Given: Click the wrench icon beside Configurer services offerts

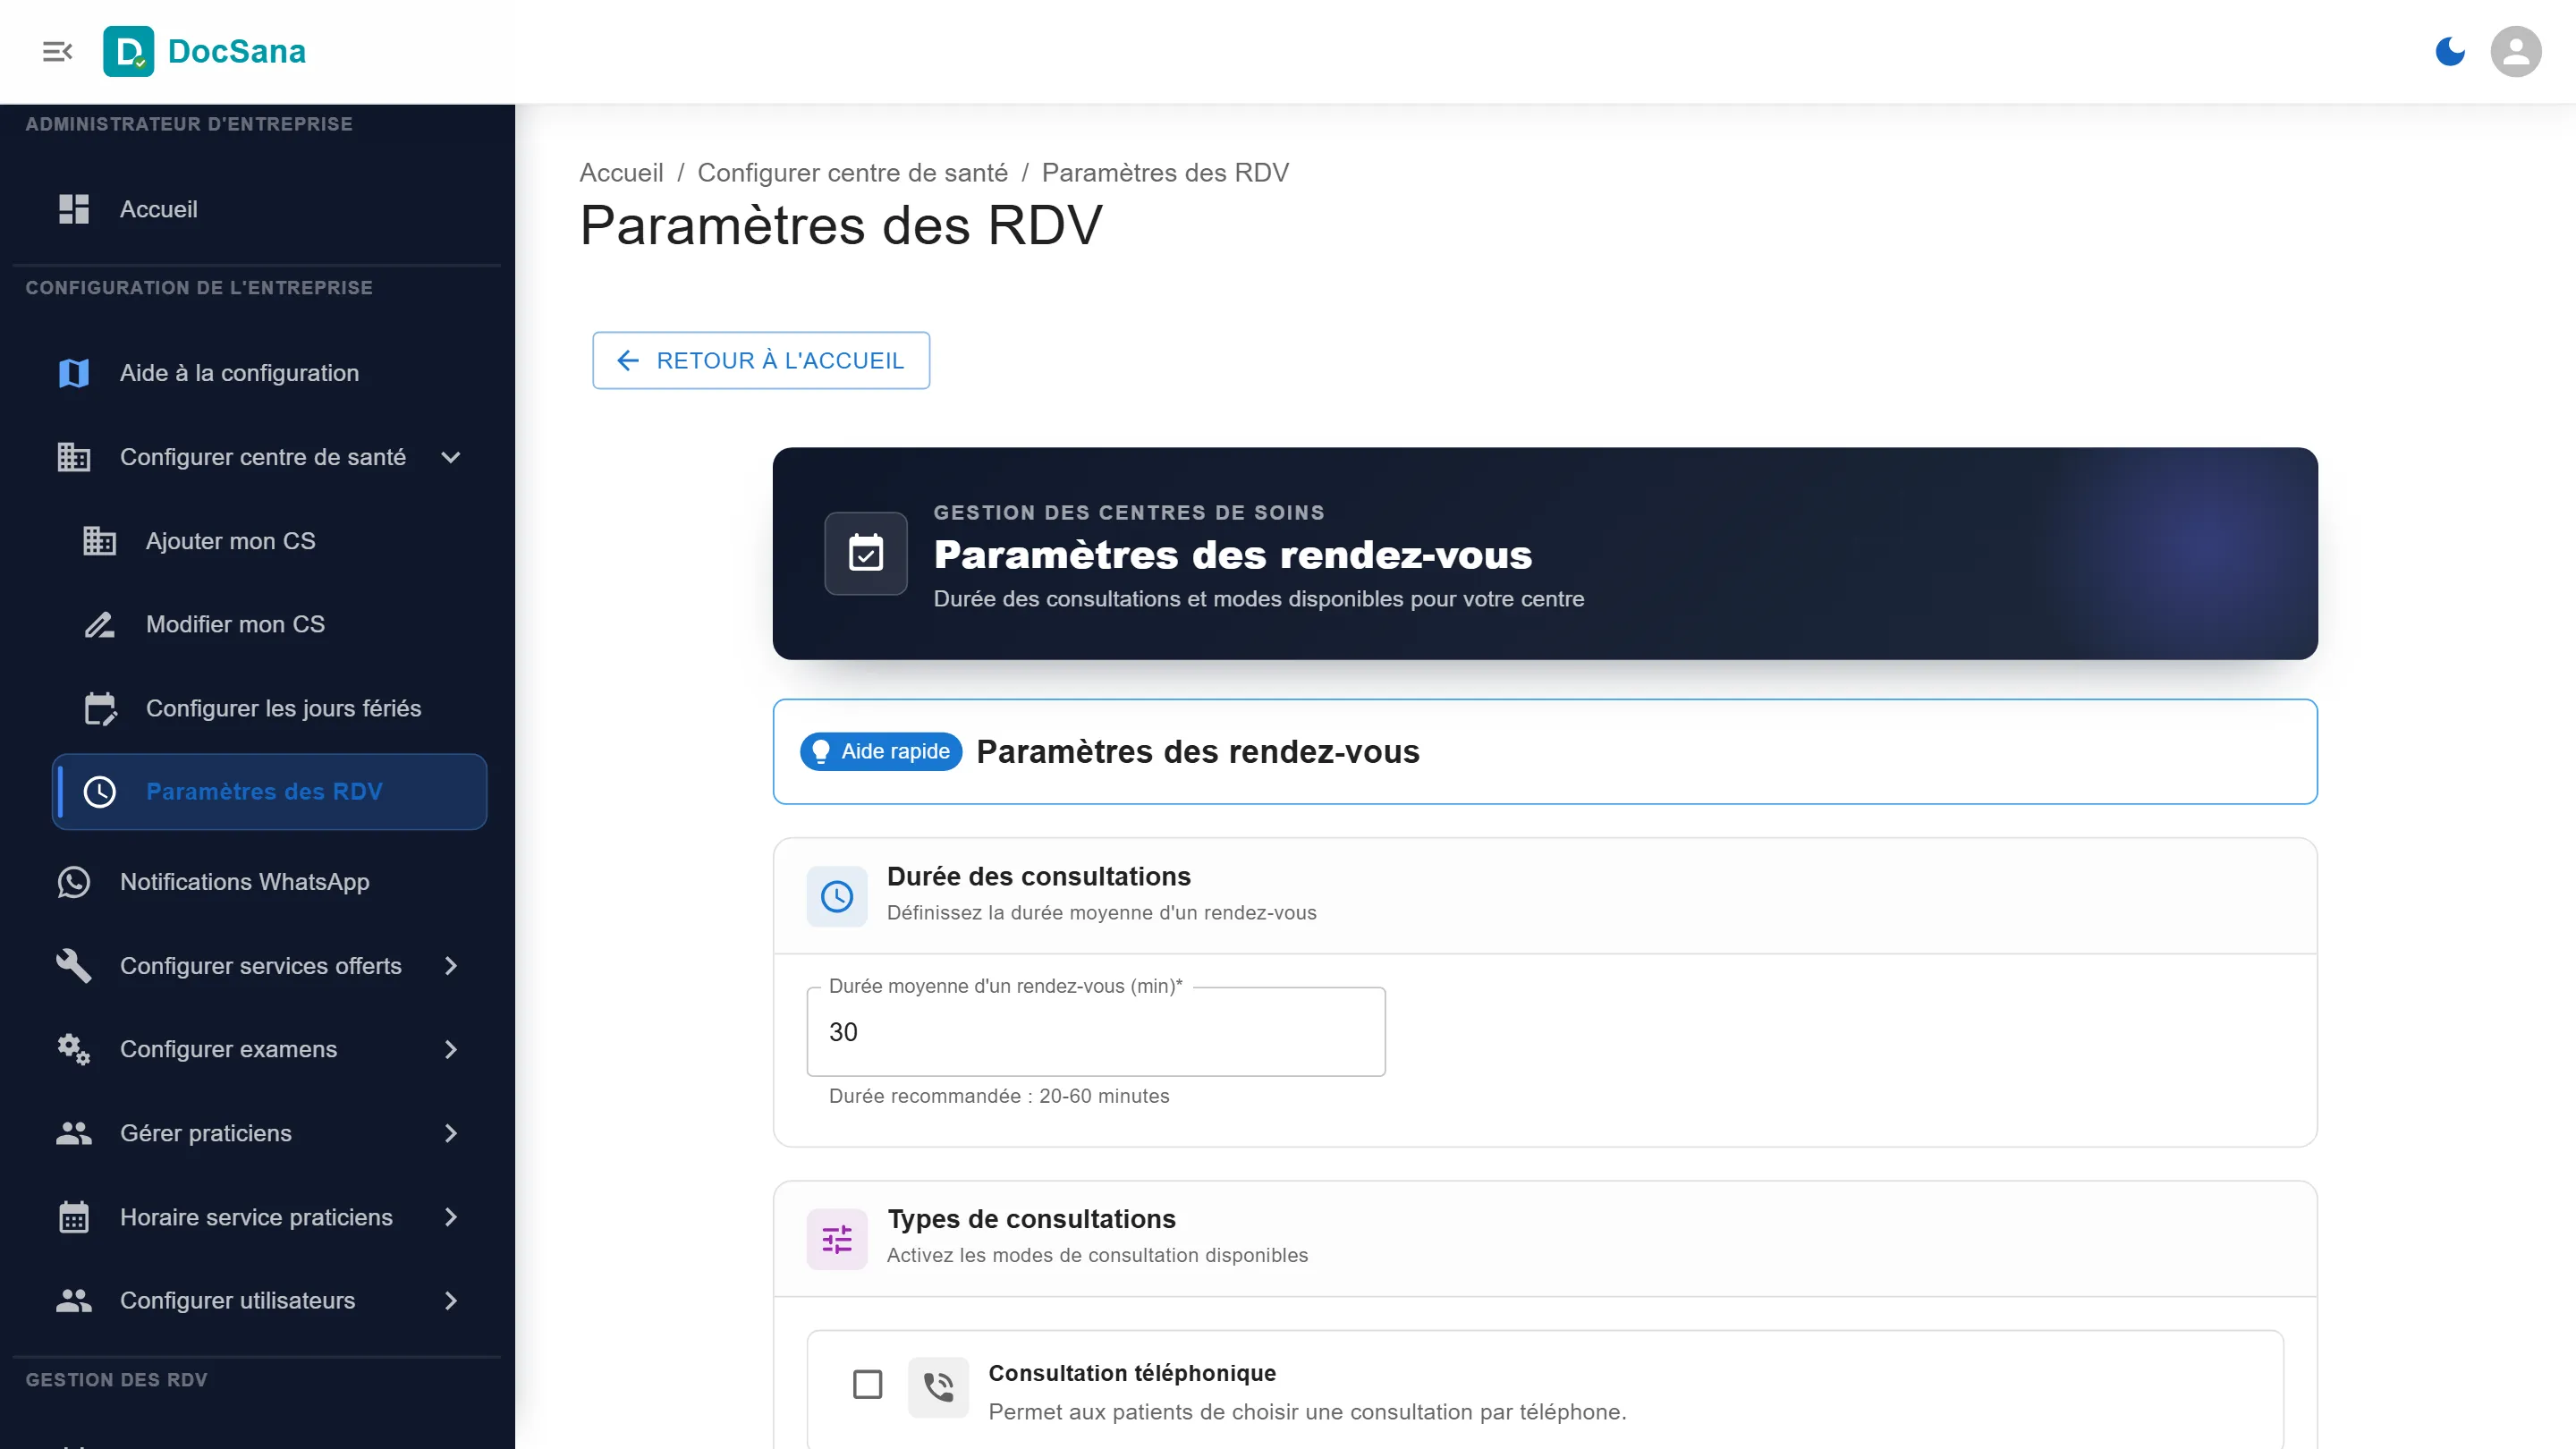Looking at the screenshot, I should (74, 966).
